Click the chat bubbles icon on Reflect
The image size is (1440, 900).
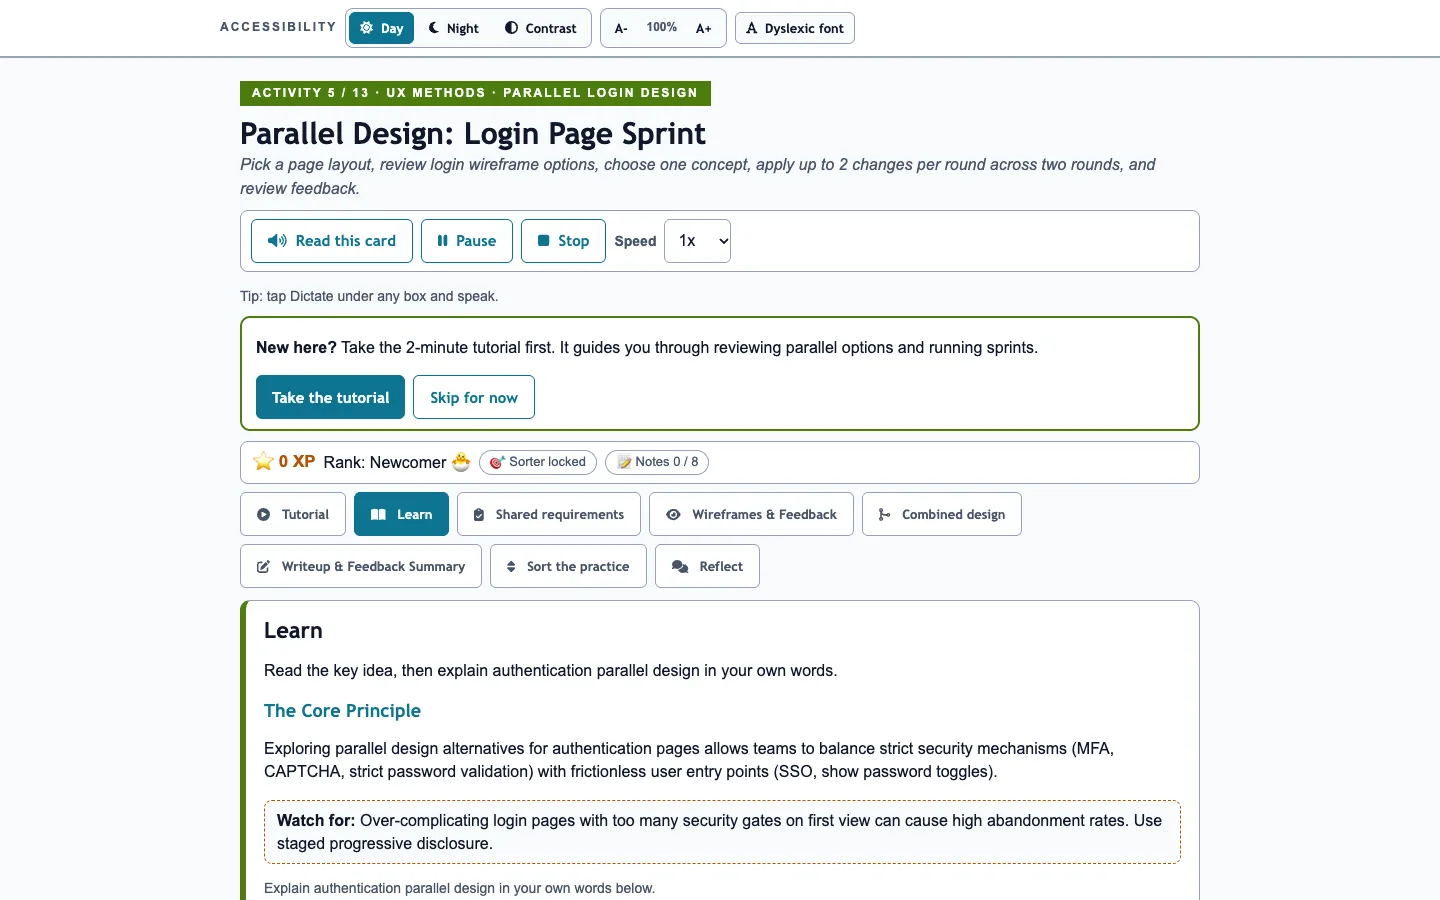pos(680,566)
